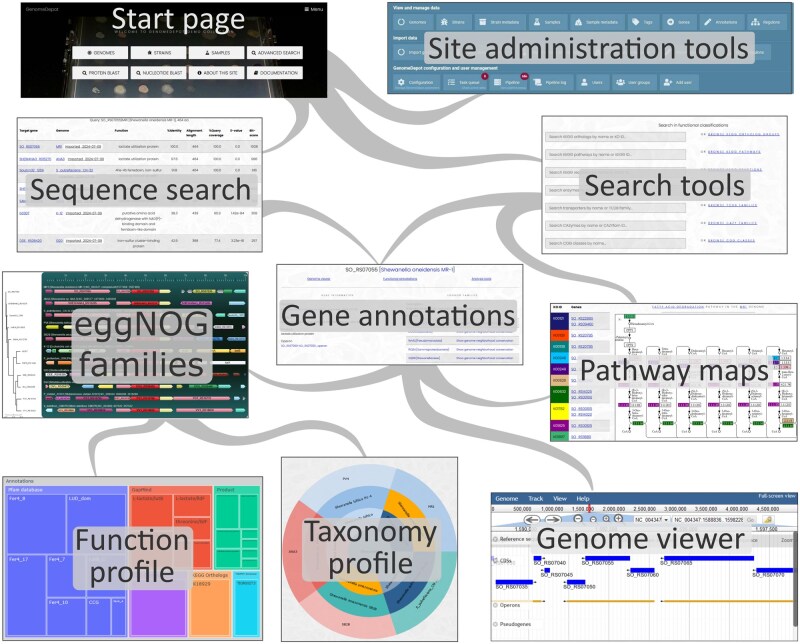The image size is (800, 644).
Task: Open Annotations with the pencil icon
Action: coord(720,22)
